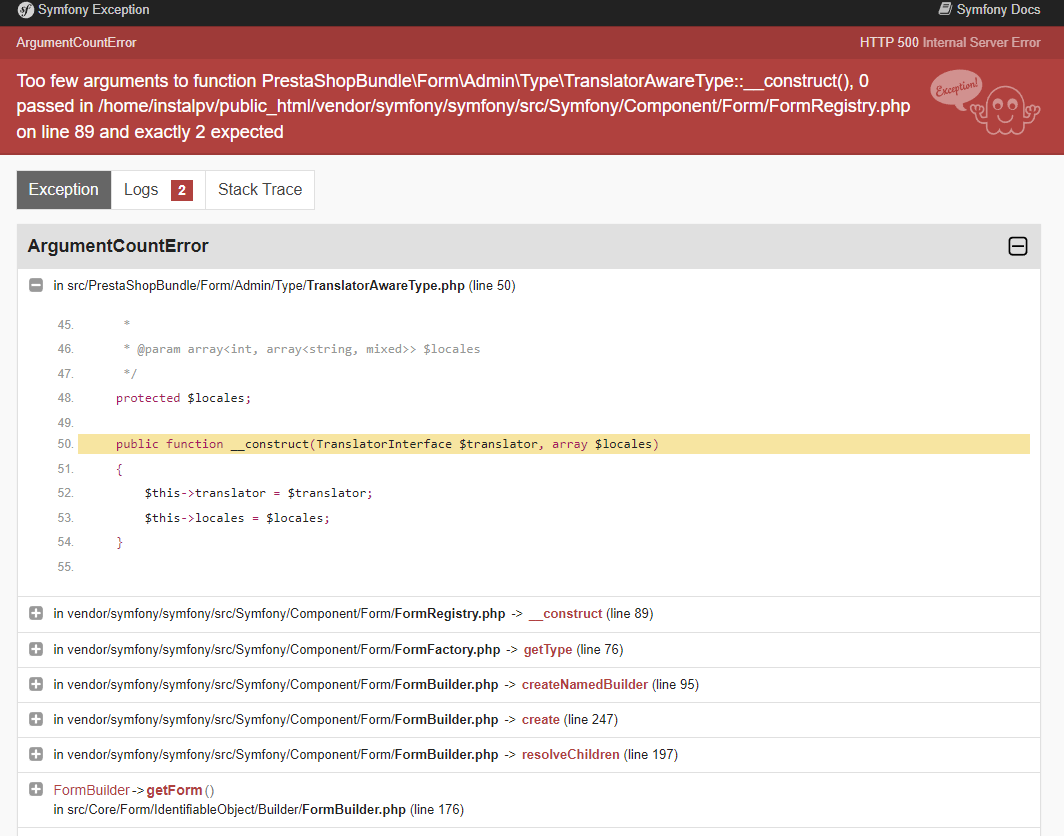Click the resolveChildren method name
Viewport: 1064px width, 836px height.
tap(571, 754)
